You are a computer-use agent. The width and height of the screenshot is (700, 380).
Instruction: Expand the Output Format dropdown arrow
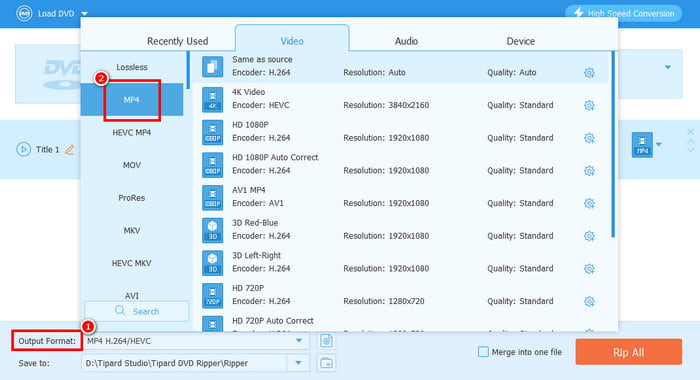click(299, 341)
